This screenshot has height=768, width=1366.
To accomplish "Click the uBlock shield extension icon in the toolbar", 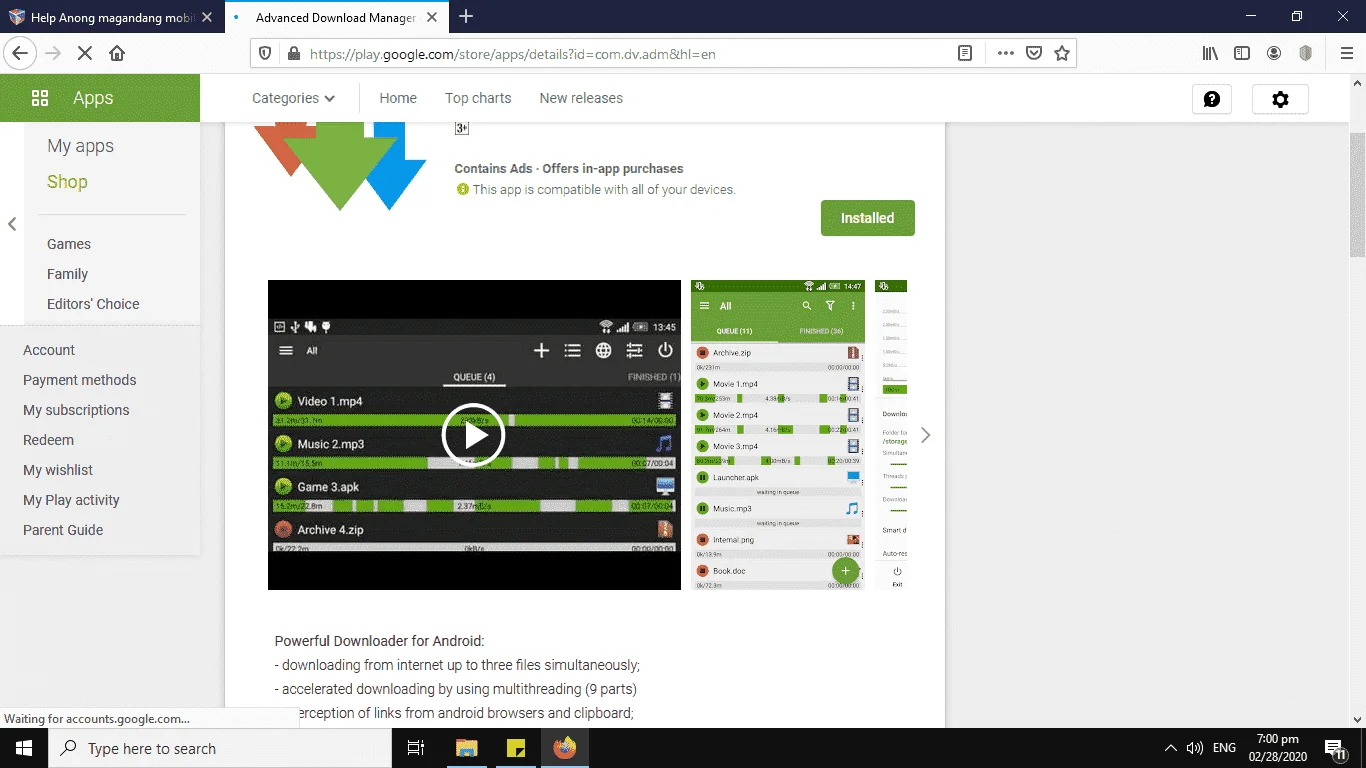I will (x=1306, y=54).
